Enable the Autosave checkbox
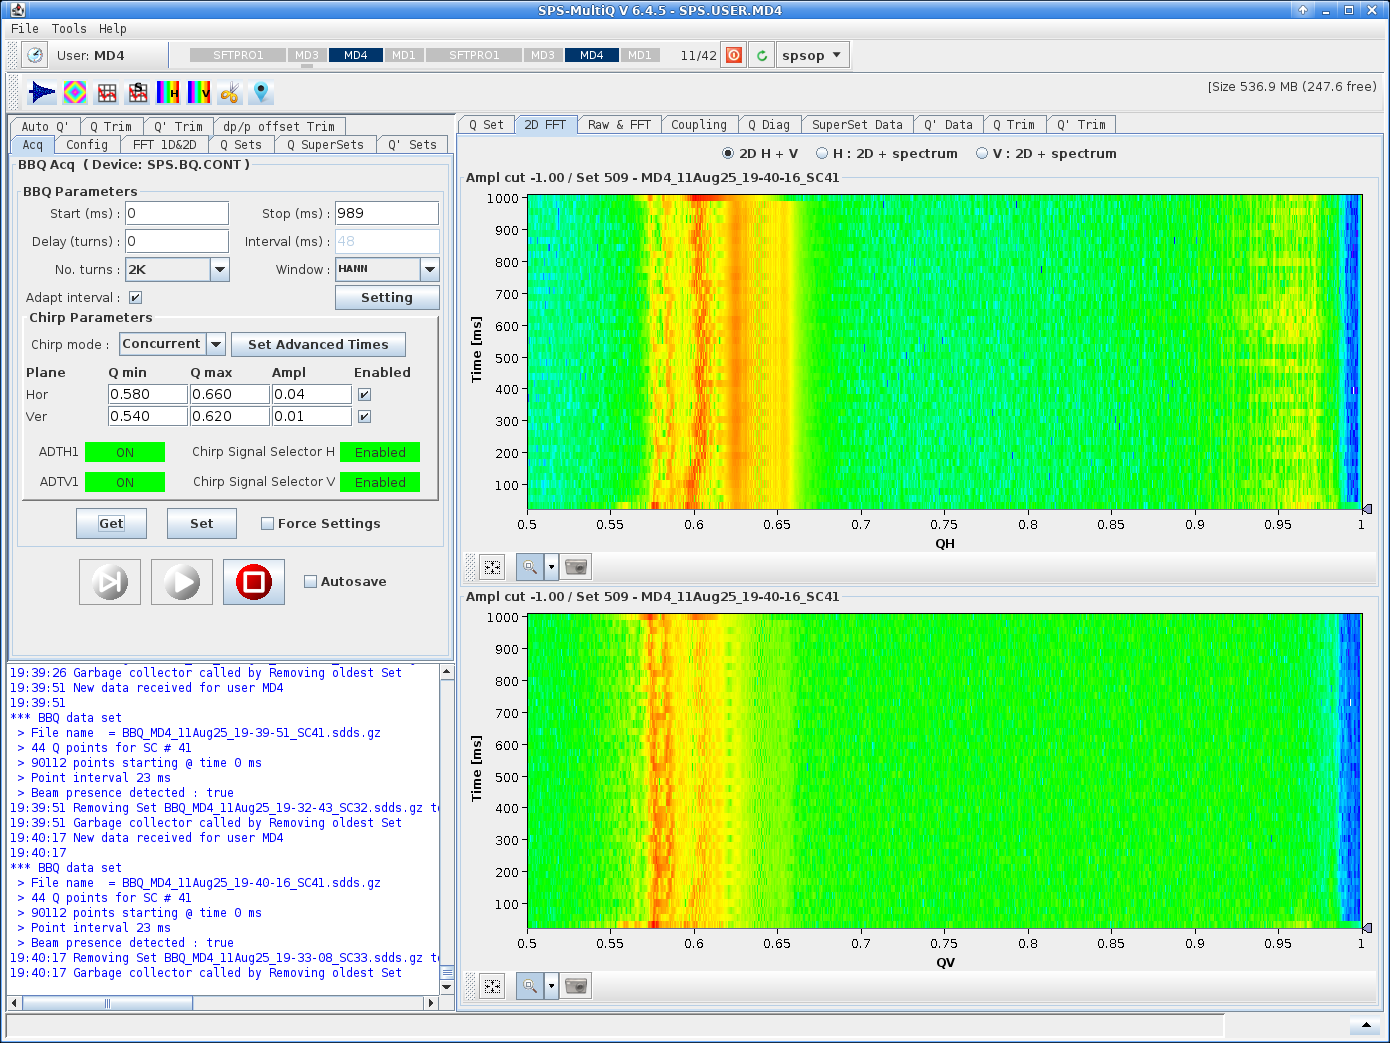 pos(311,580)
